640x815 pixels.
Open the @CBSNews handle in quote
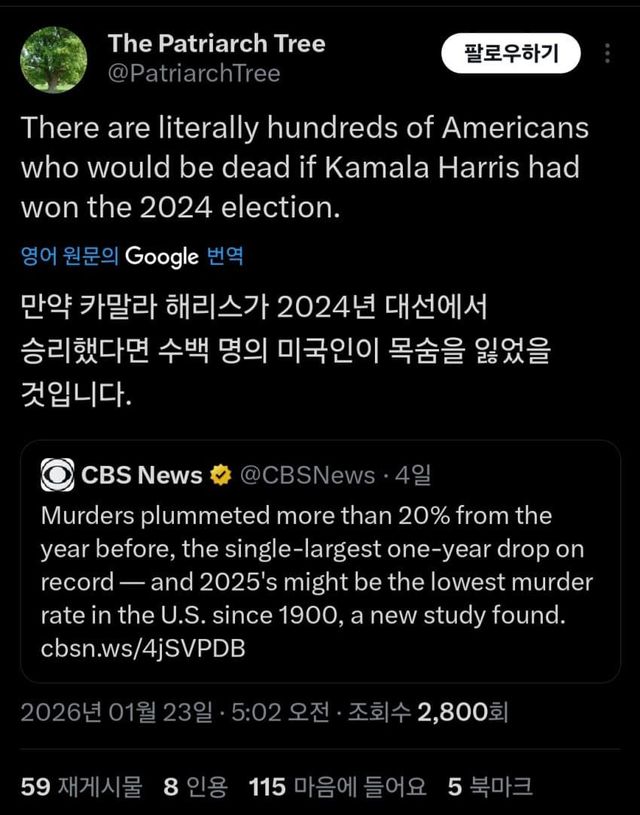(304, 475)
